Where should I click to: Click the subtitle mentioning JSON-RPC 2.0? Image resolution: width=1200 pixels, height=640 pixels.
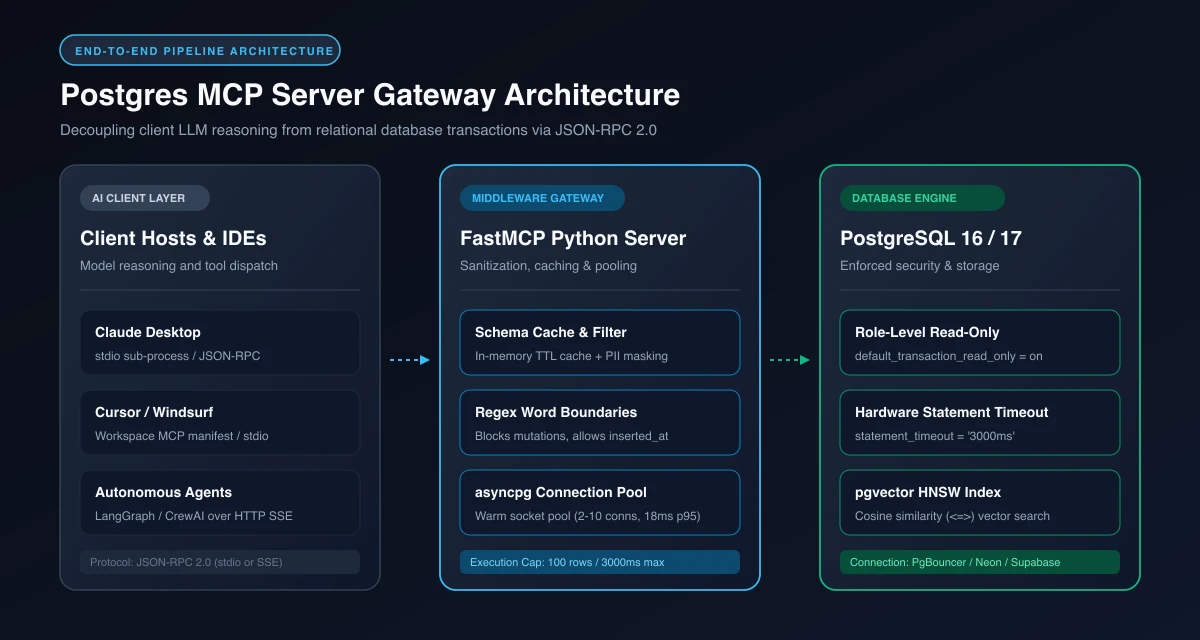coord(358,130)
